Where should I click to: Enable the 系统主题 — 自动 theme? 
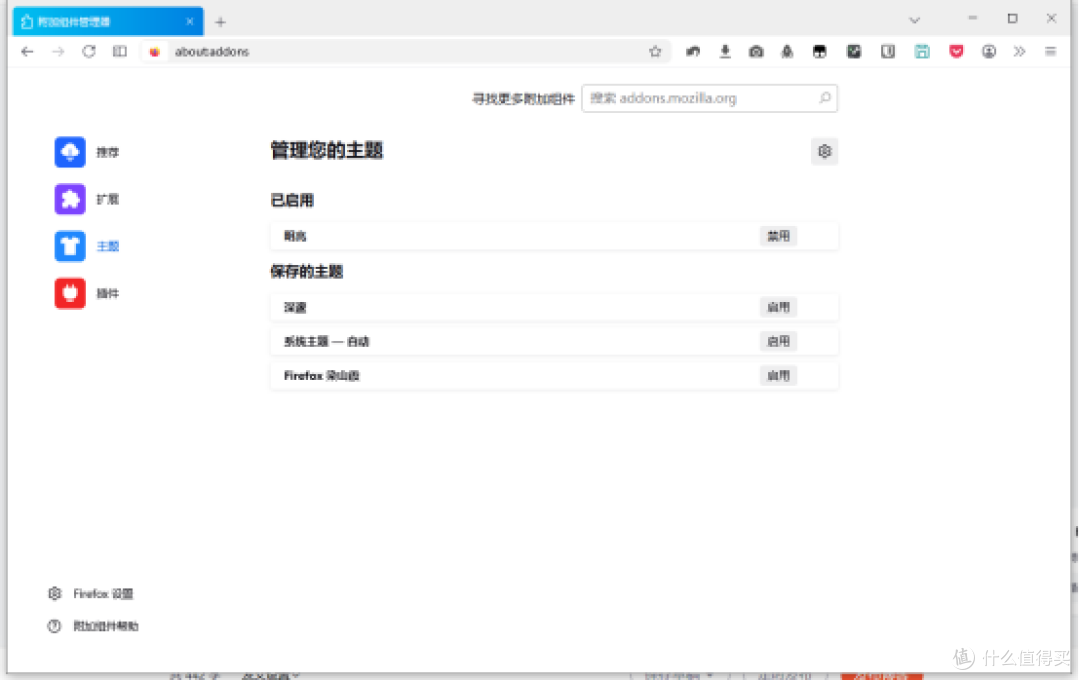click(778, 341)
